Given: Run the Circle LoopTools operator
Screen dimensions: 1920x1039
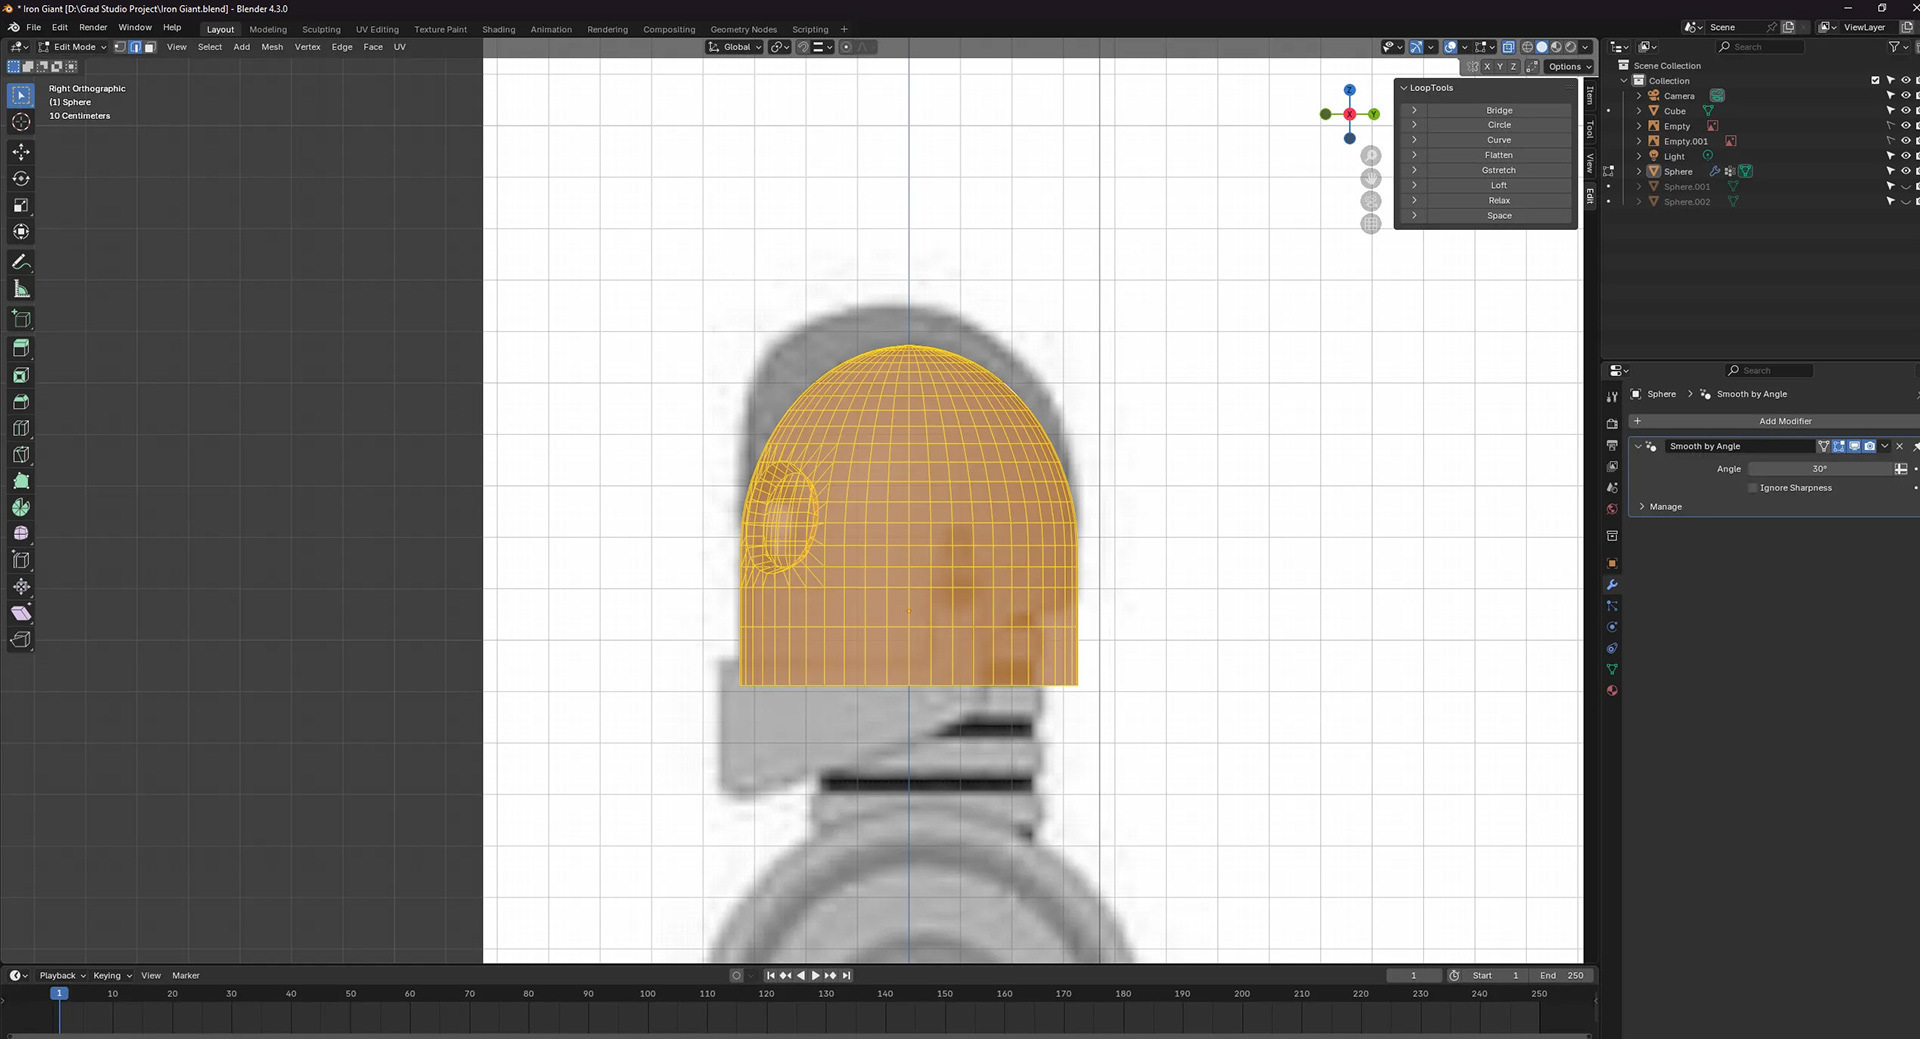Looking at the screenshot, I should 1499,126.
